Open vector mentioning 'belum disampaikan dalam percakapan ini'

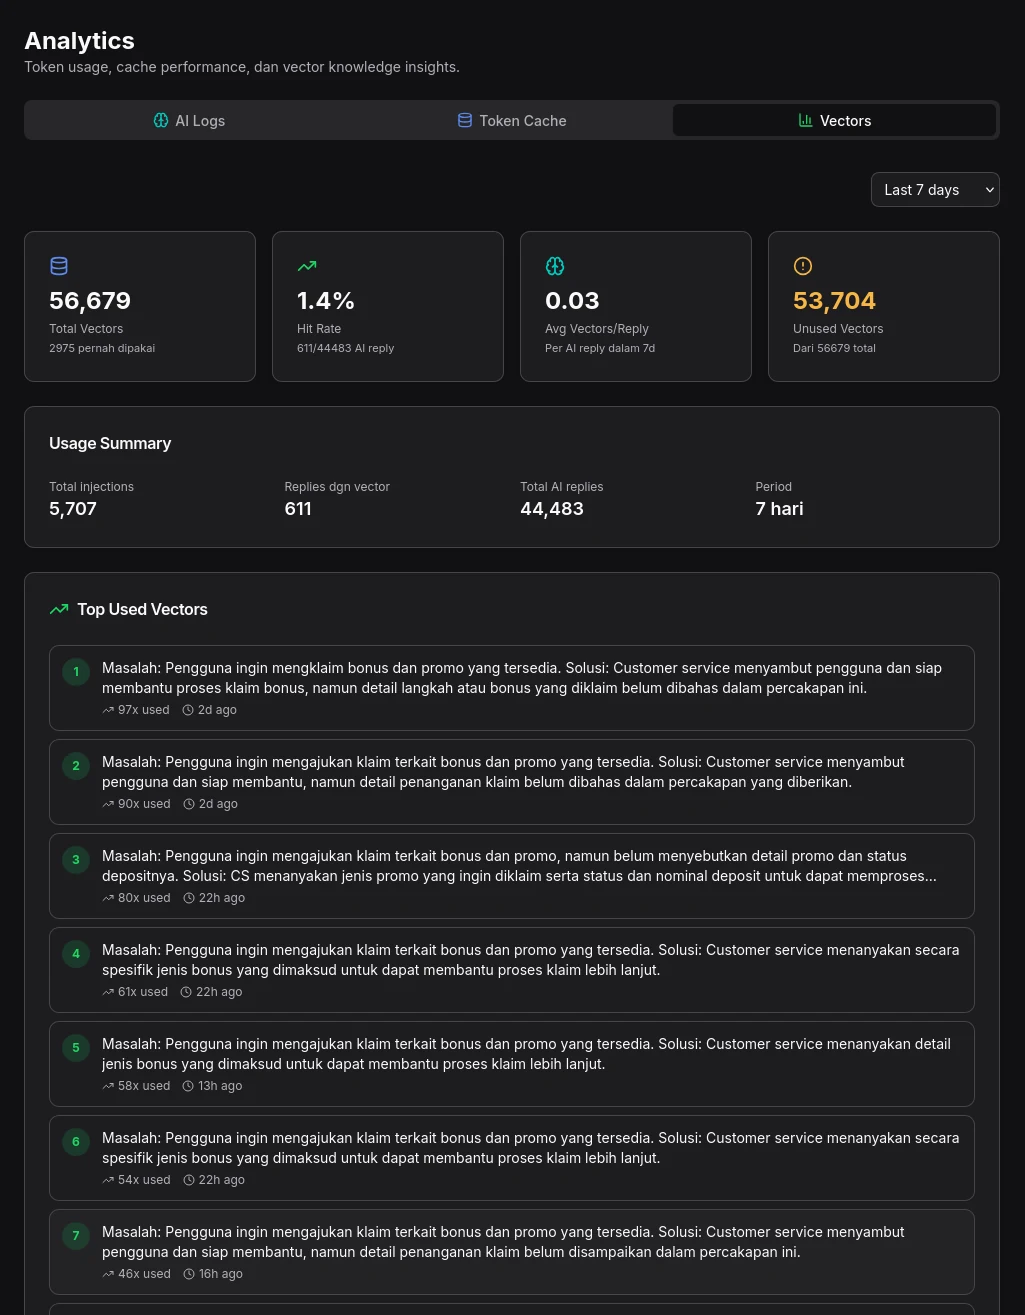point(512,1252)
